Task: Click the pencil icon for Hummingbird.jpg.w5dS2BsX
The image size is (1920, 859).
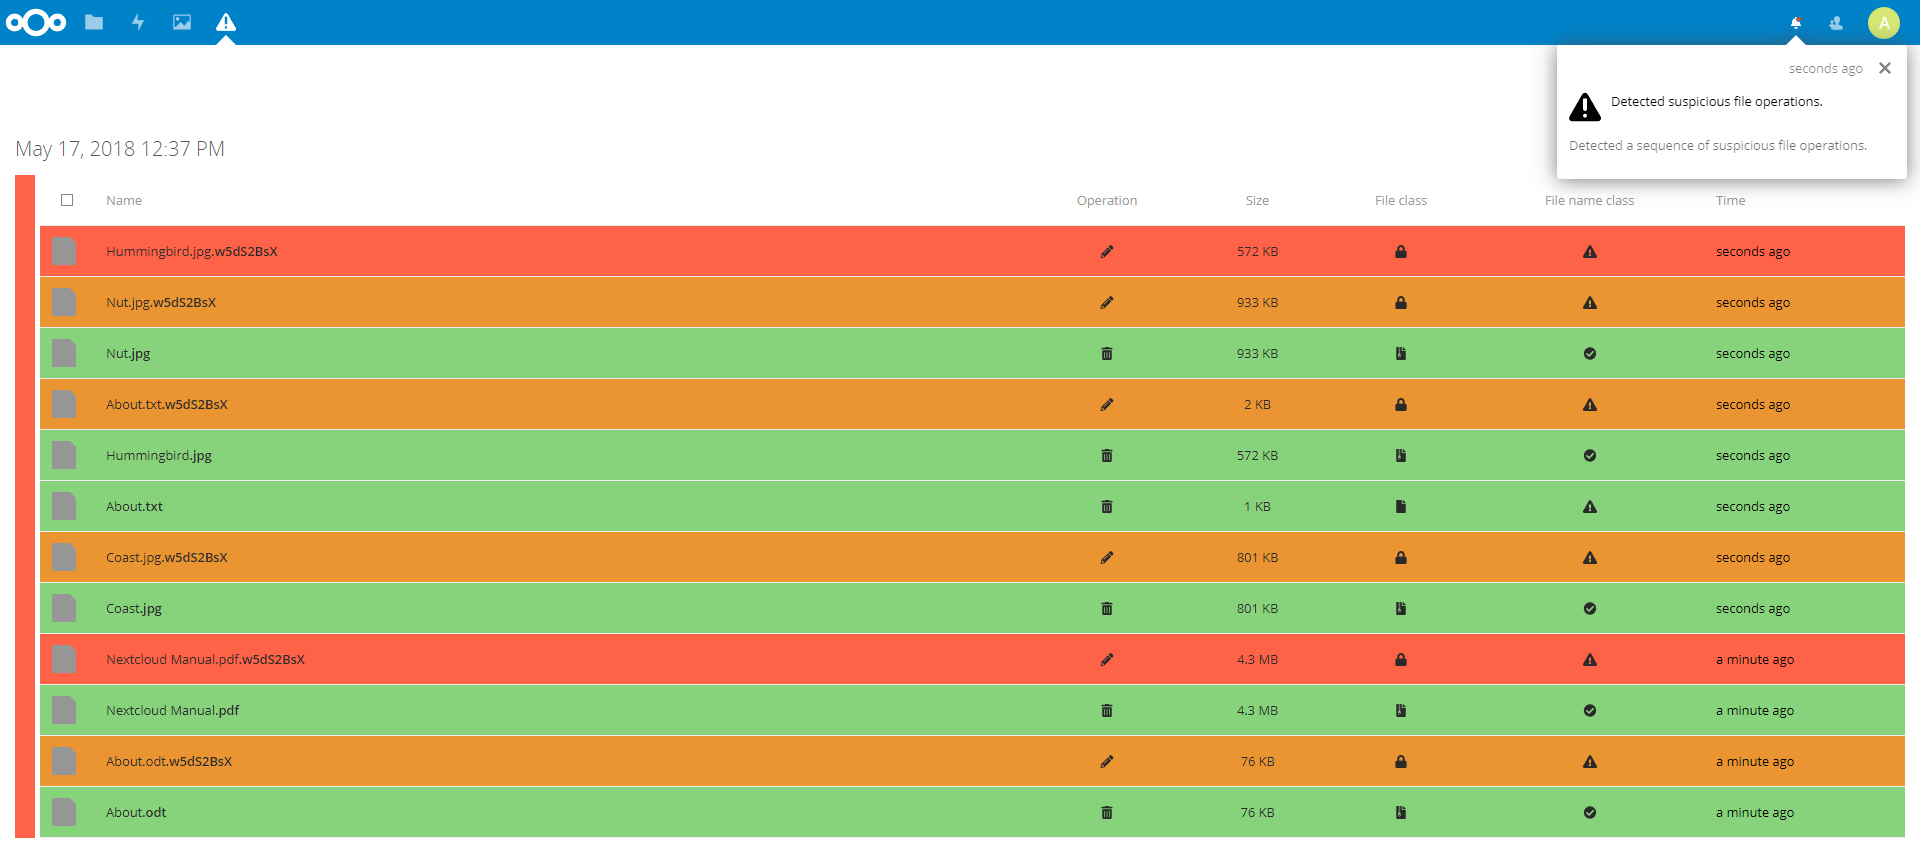Action: 1107,252
